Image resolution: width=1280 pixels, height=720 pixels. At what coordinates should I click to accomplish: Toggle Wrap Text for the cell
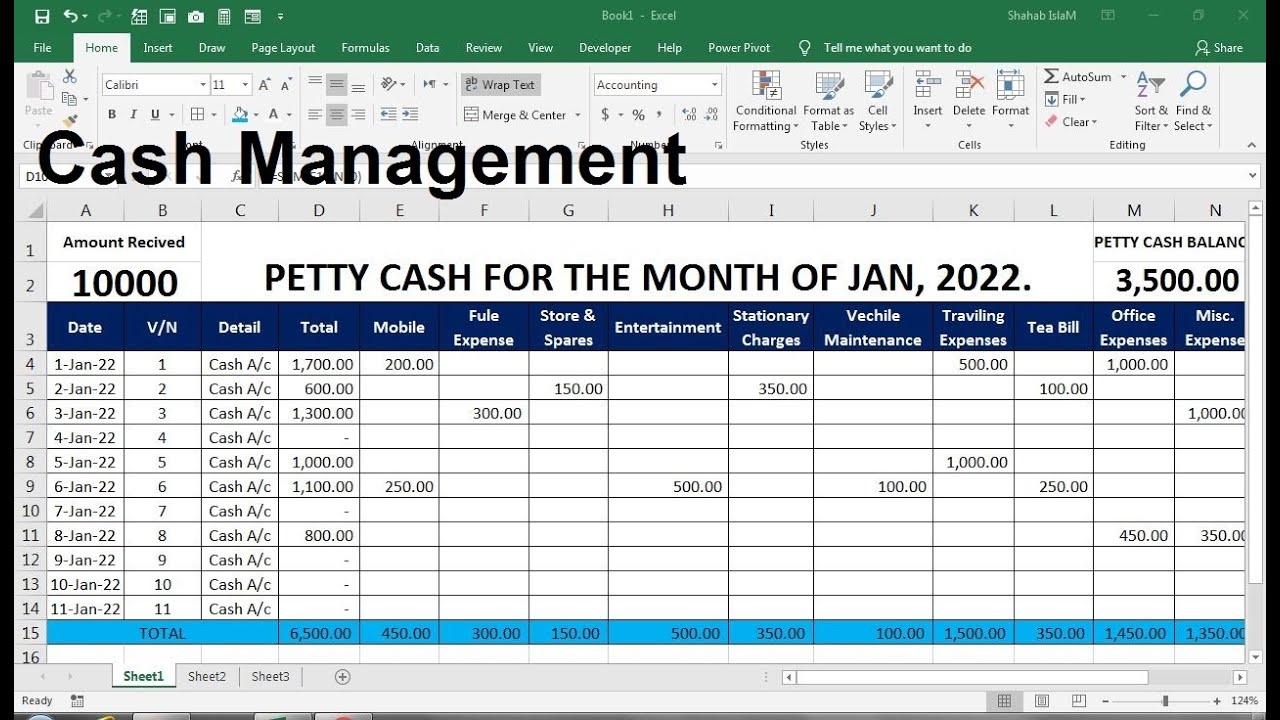tap(500, 85)
